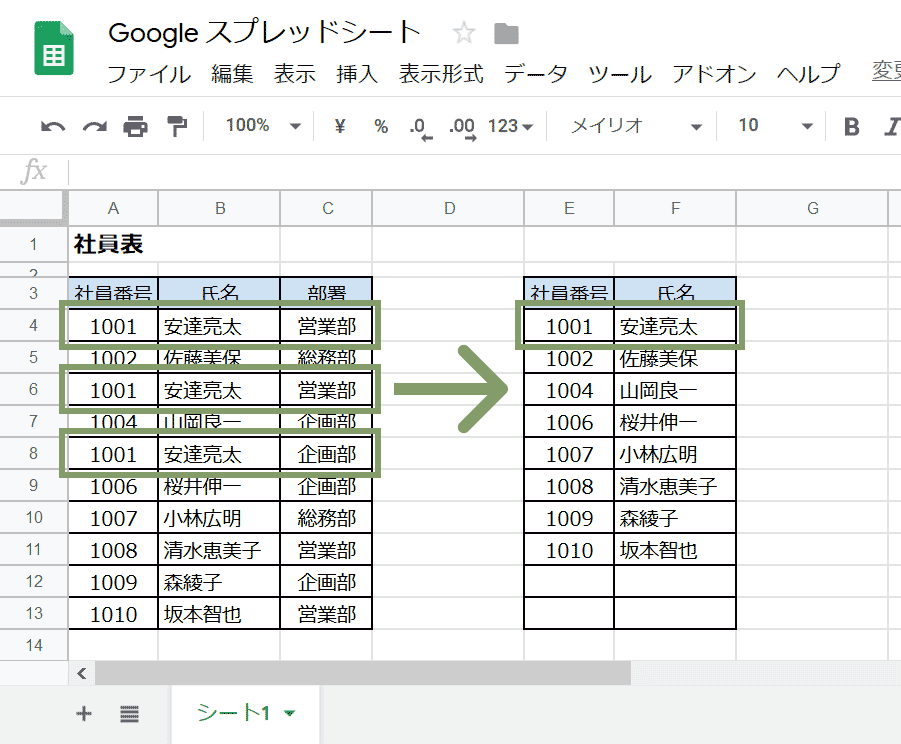Open the データ menu
Viewport: 901px width, 744px height.
pyautogui.click(x=535, y=74)
